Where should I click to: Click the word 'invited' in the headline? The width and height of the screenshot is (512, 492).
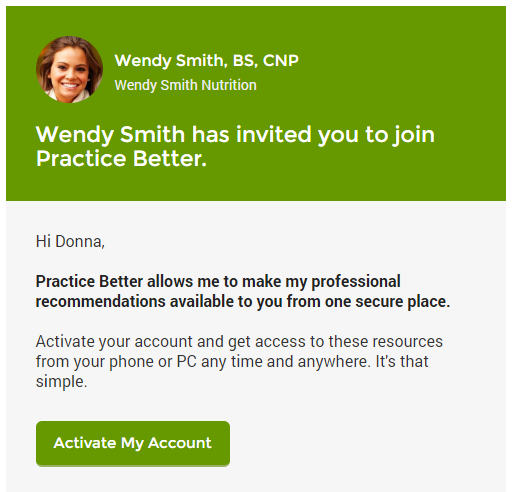pos(274,135)
